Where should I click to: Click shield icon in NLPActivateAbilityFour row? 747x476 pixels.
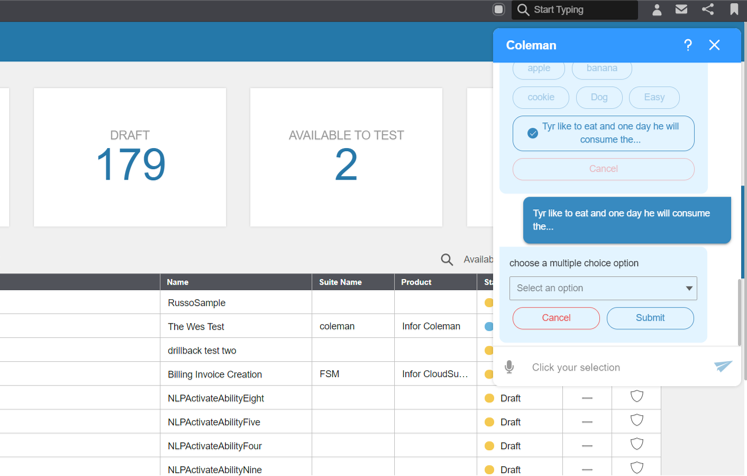(x=636, y=444)
